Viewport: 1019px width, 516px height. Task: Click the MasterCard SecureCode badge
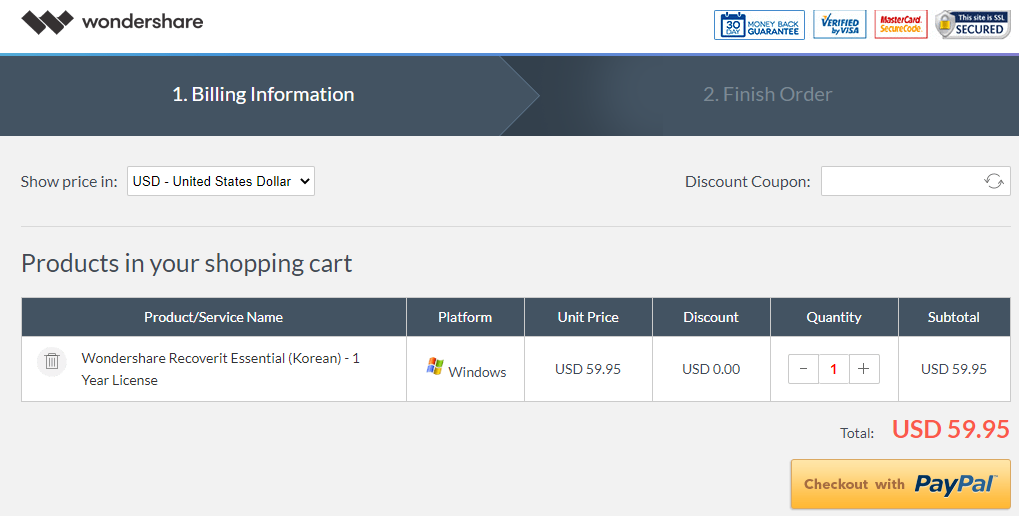click(x=901, y=25)
